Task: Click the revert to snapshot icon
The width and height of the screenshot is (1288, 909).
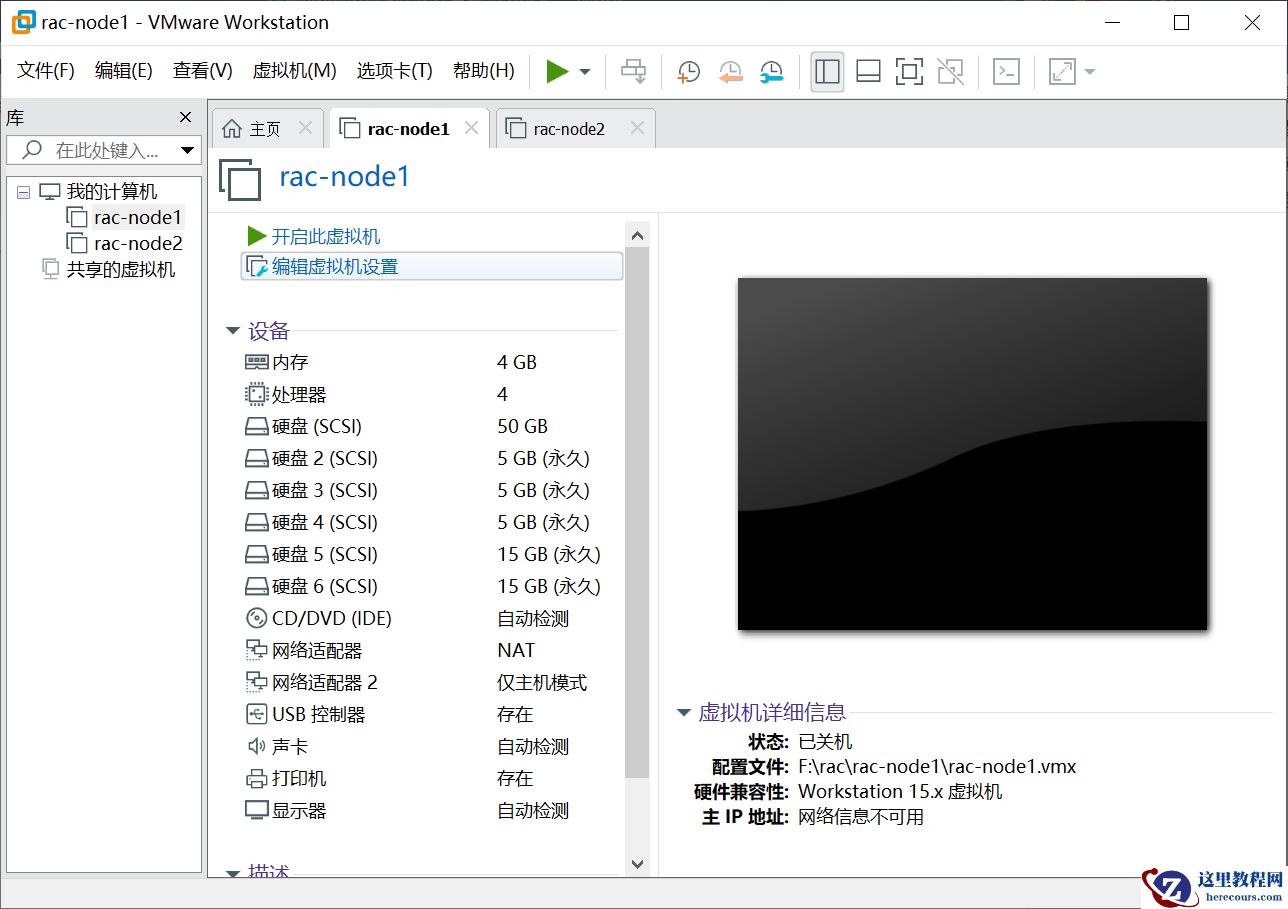Action: click(x=730, y=71)
